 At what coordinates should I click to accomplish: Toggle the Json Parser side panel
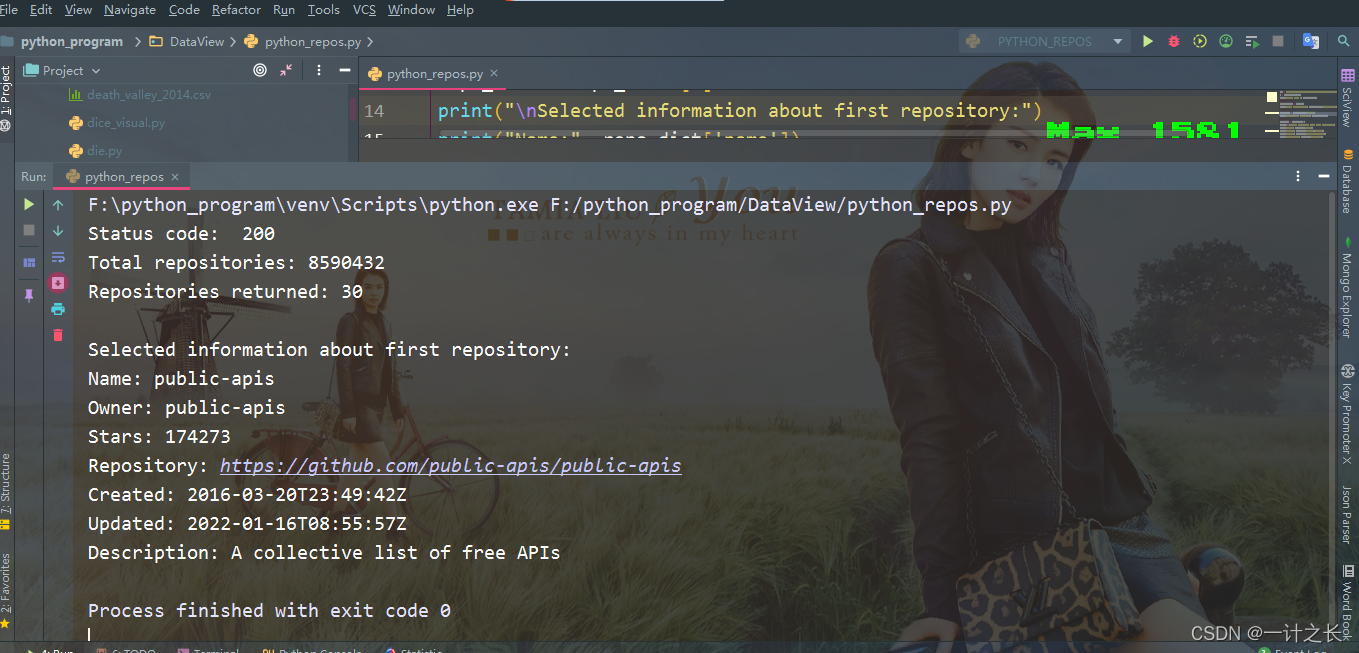tap(1347, 514)
